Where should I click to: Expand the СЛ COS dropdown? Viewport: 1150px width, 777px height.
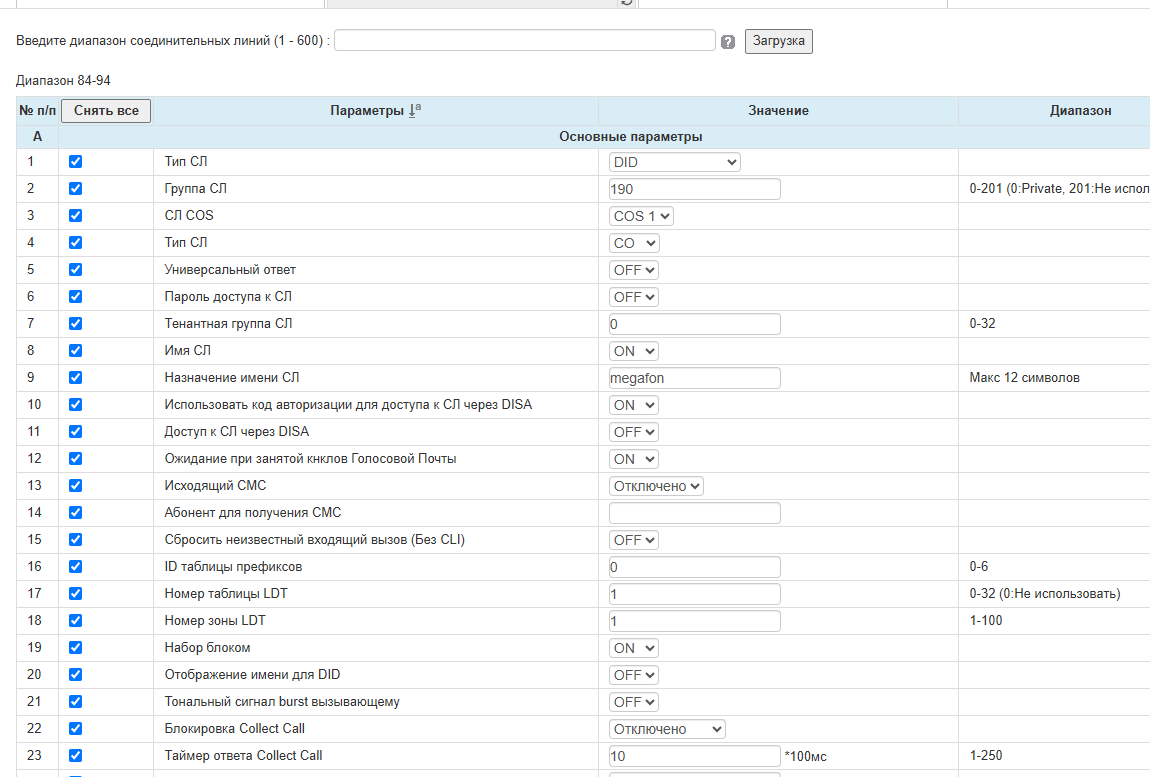[642, 216]
